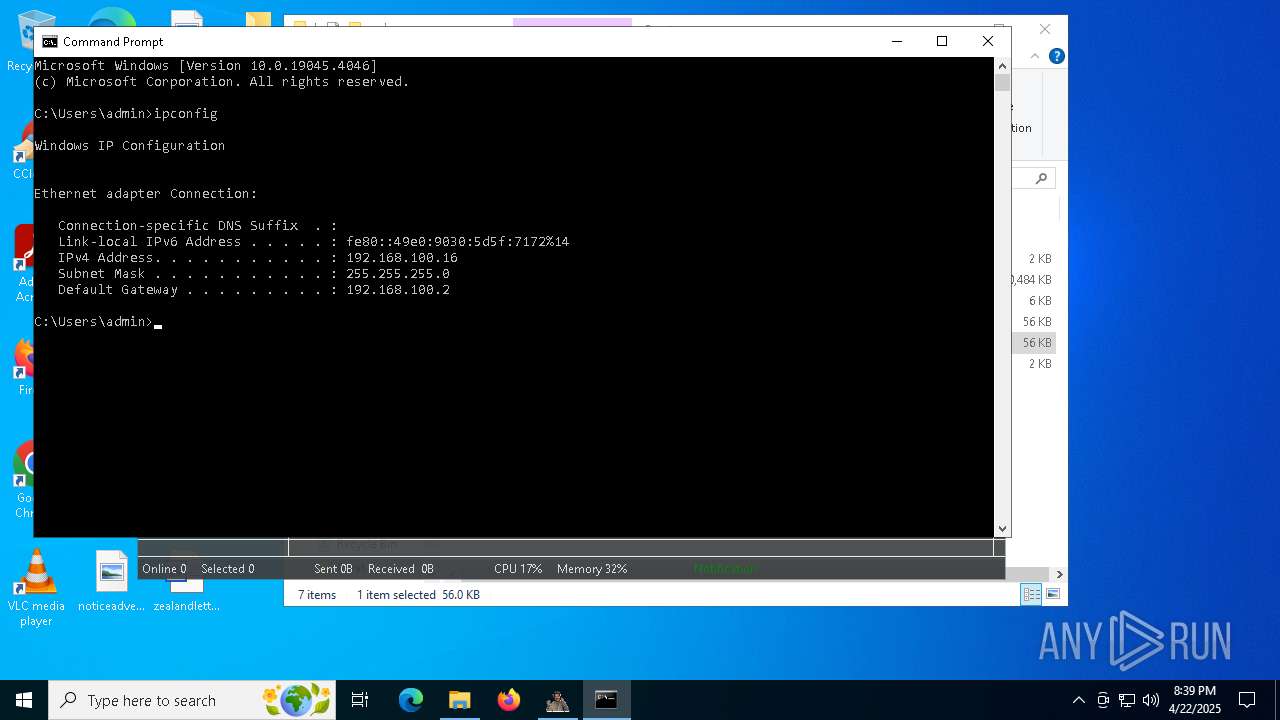The width and height of the screenshot is (1280, 720).
Task: Open the Windows Start menu
Action: pos(24,700)
